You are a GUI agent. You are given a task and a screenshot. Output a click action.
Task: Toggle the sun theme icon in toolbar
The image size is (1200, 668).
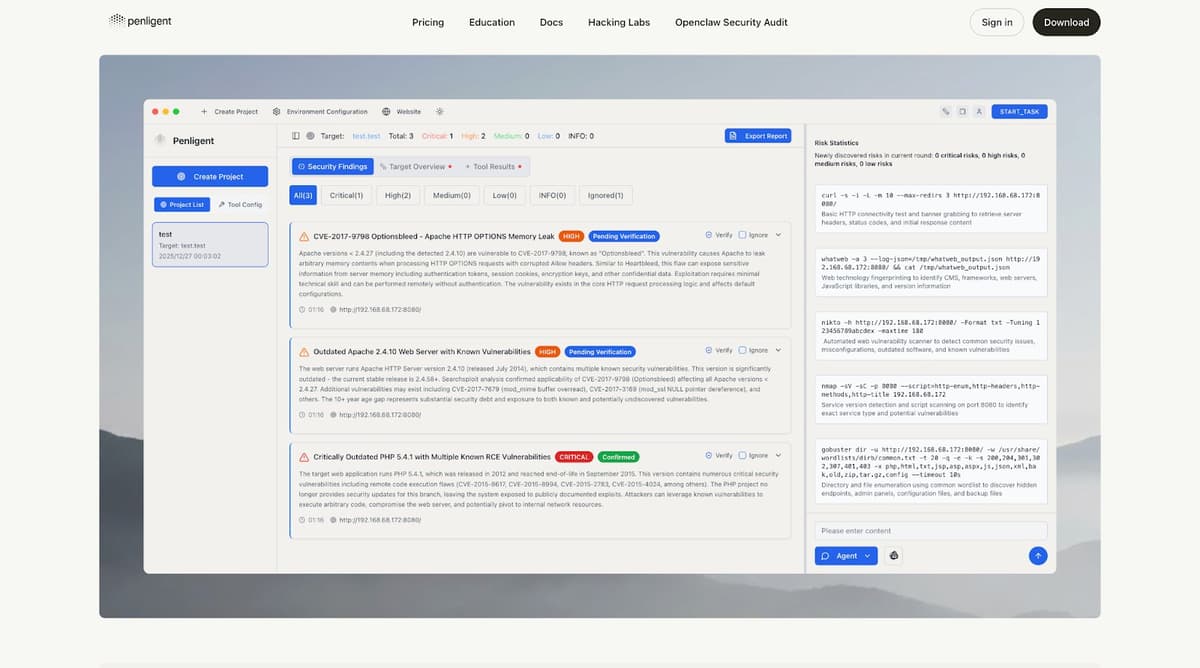[440, 112]
